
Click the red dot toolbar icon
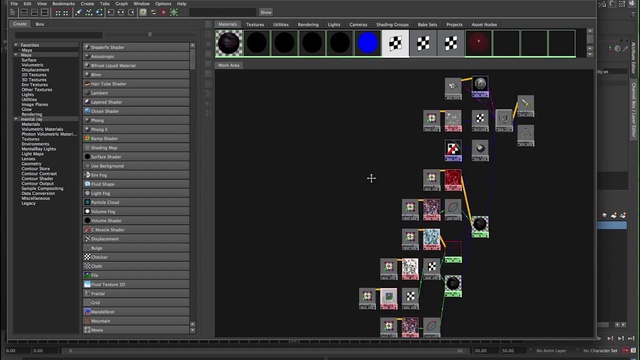(x=164, y=12)
